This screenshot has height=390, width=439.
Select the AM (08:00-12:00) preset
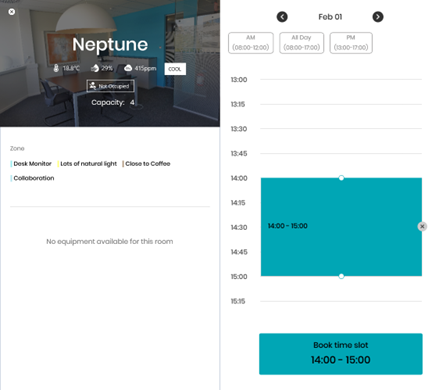(x=251, y=43)
